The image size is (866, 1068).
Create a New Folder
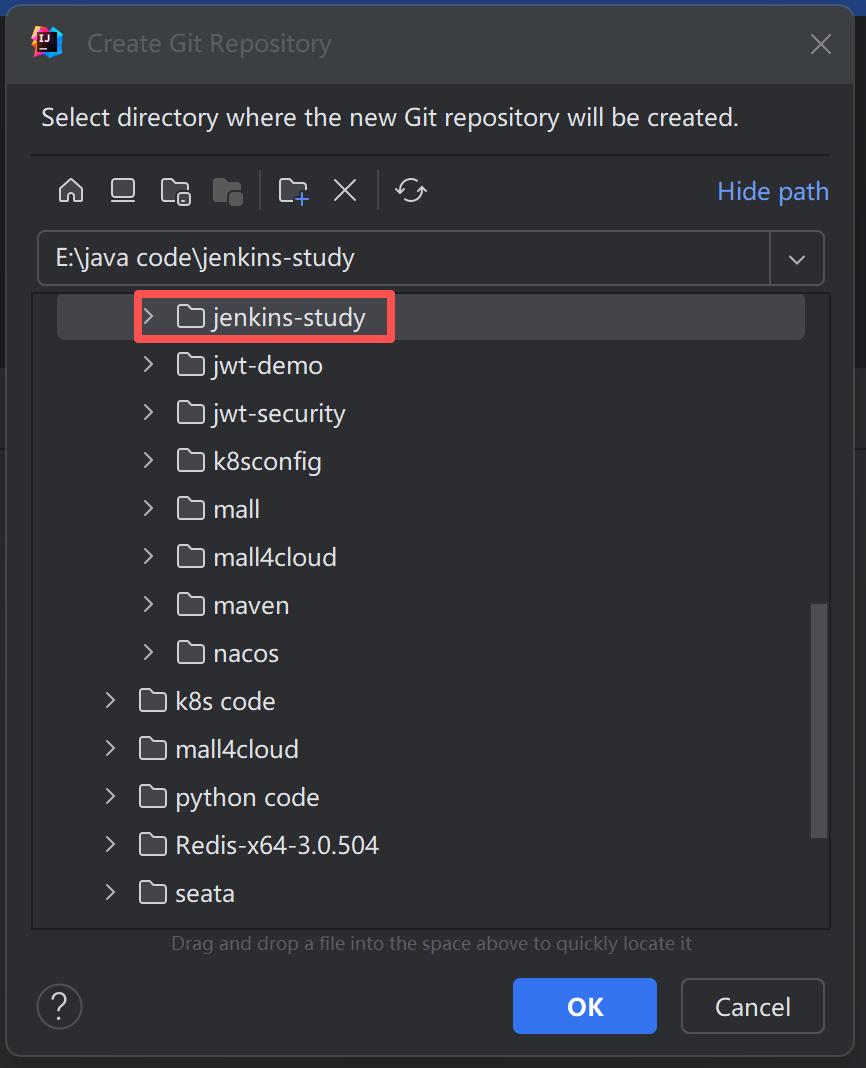point(291,190)
